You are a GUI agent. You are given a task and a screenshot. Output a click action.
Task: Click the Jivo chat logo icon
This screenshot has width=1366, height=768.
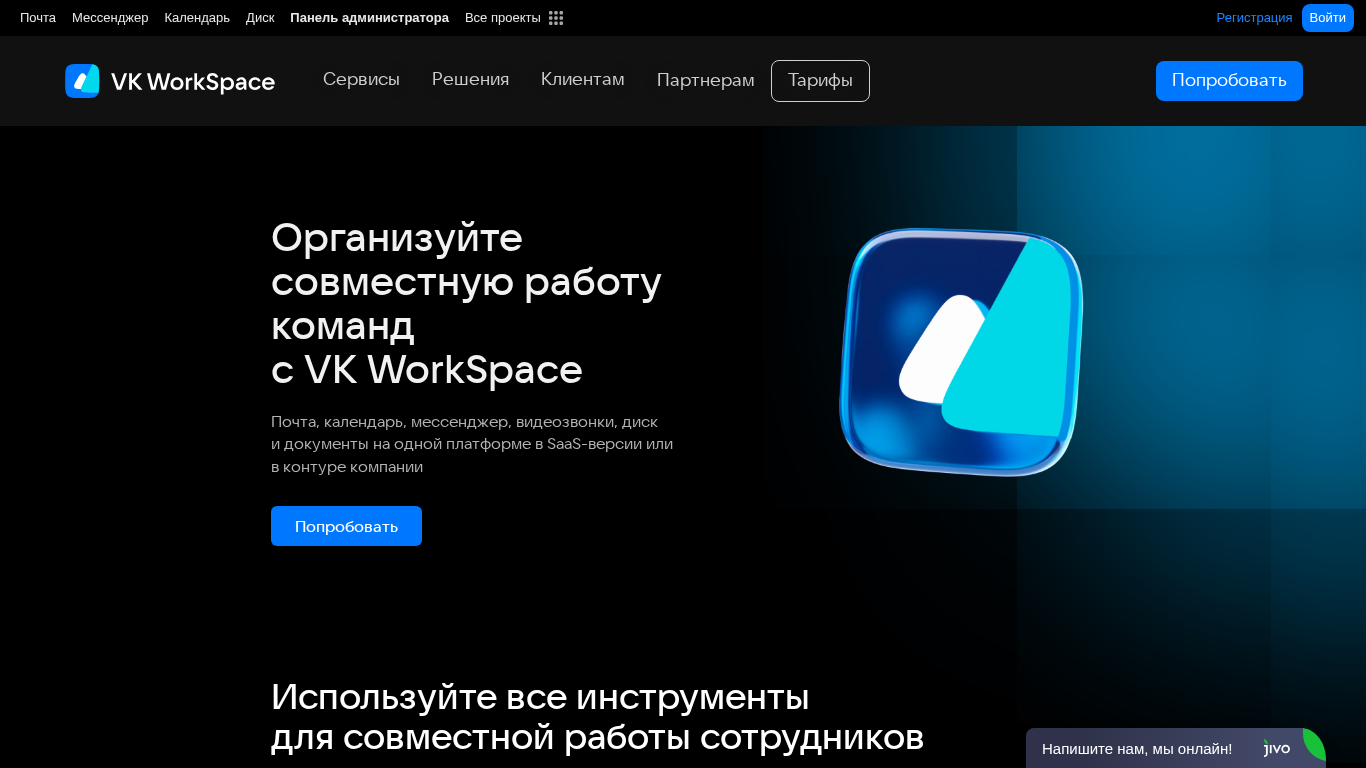tap(1277, 748)
